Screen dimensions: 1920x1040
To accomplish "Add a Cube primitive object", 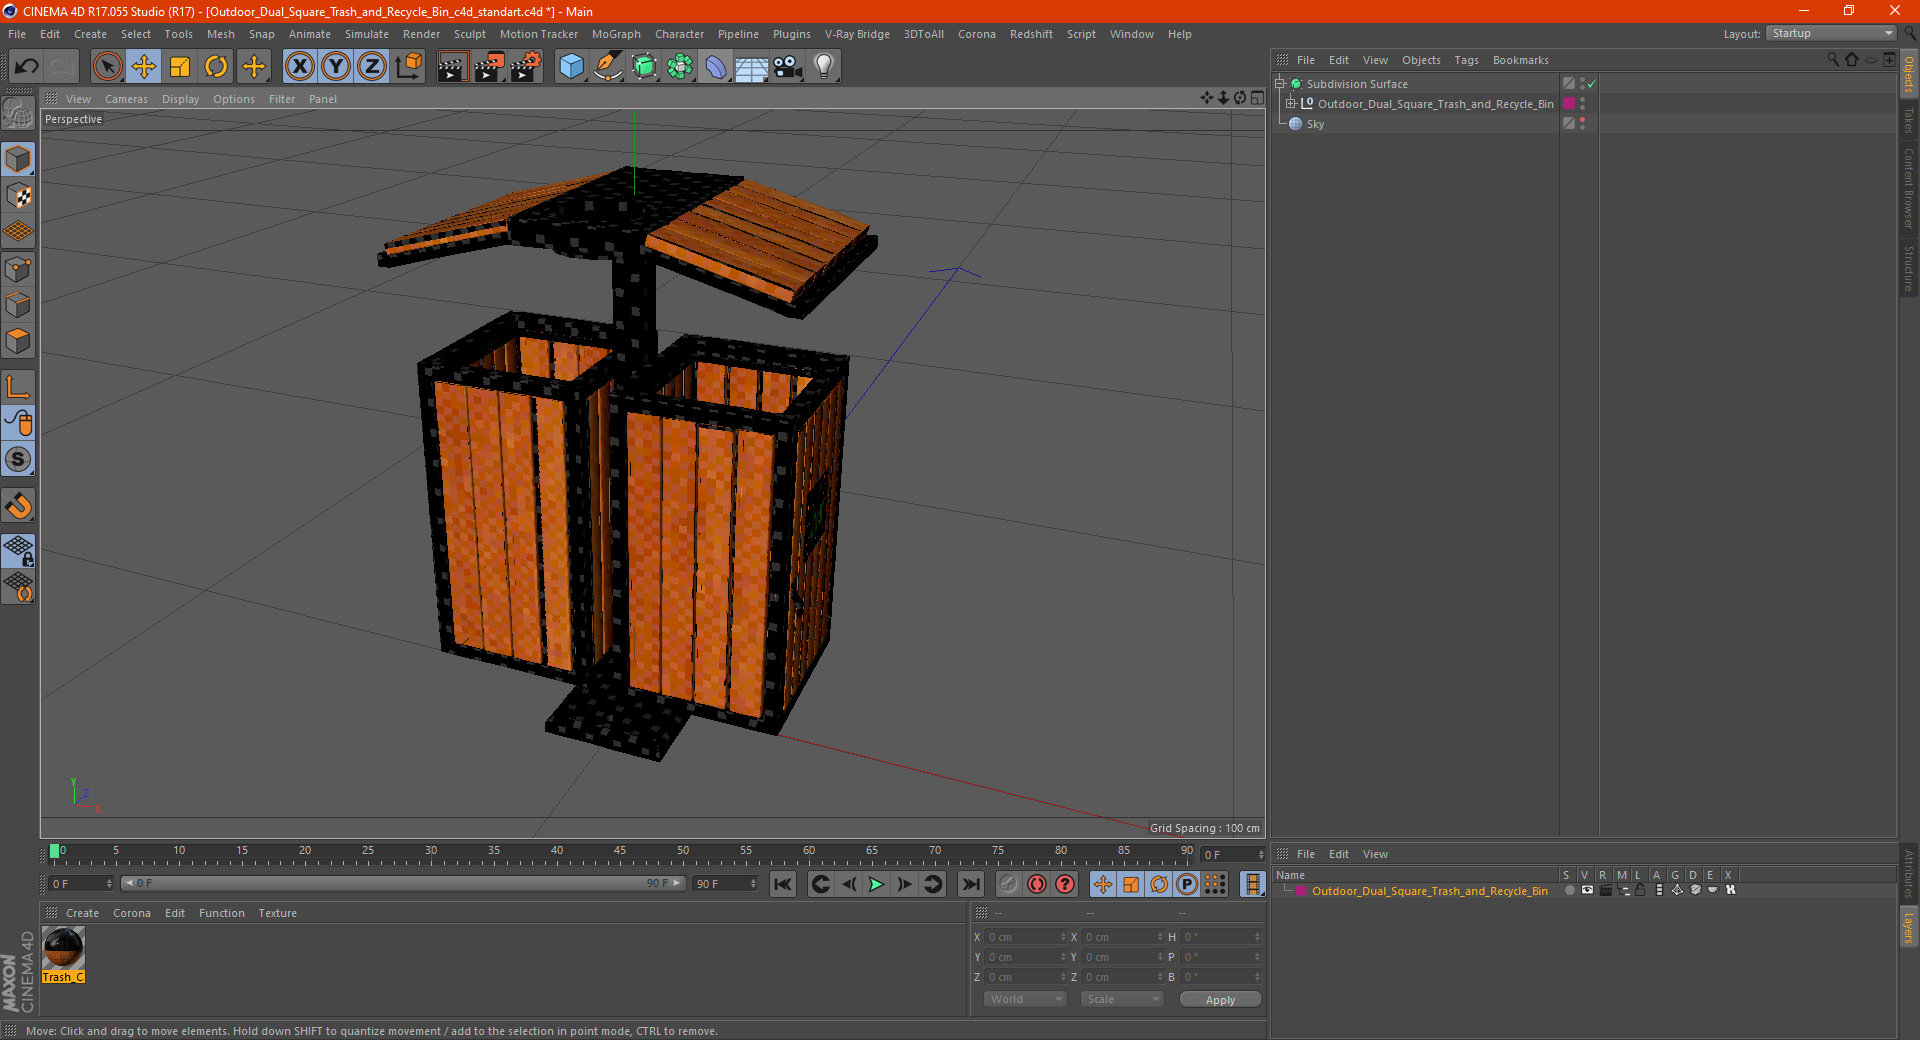I will point(571,67).
